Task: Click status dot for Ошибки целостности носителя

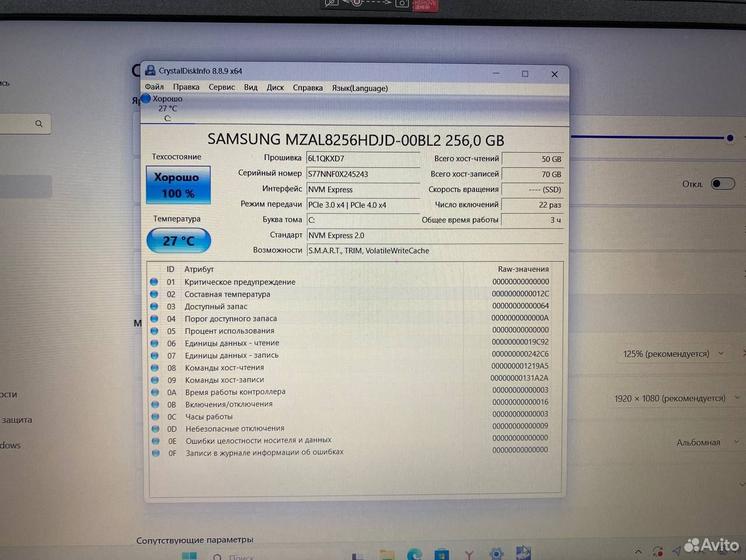Action: click(x=156, y=441)
